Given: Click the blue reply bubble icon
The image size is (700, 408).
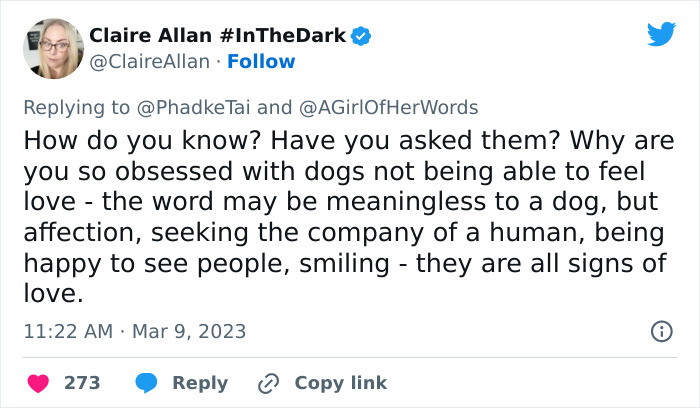Looking at the screenshot, I should (146, 383).
